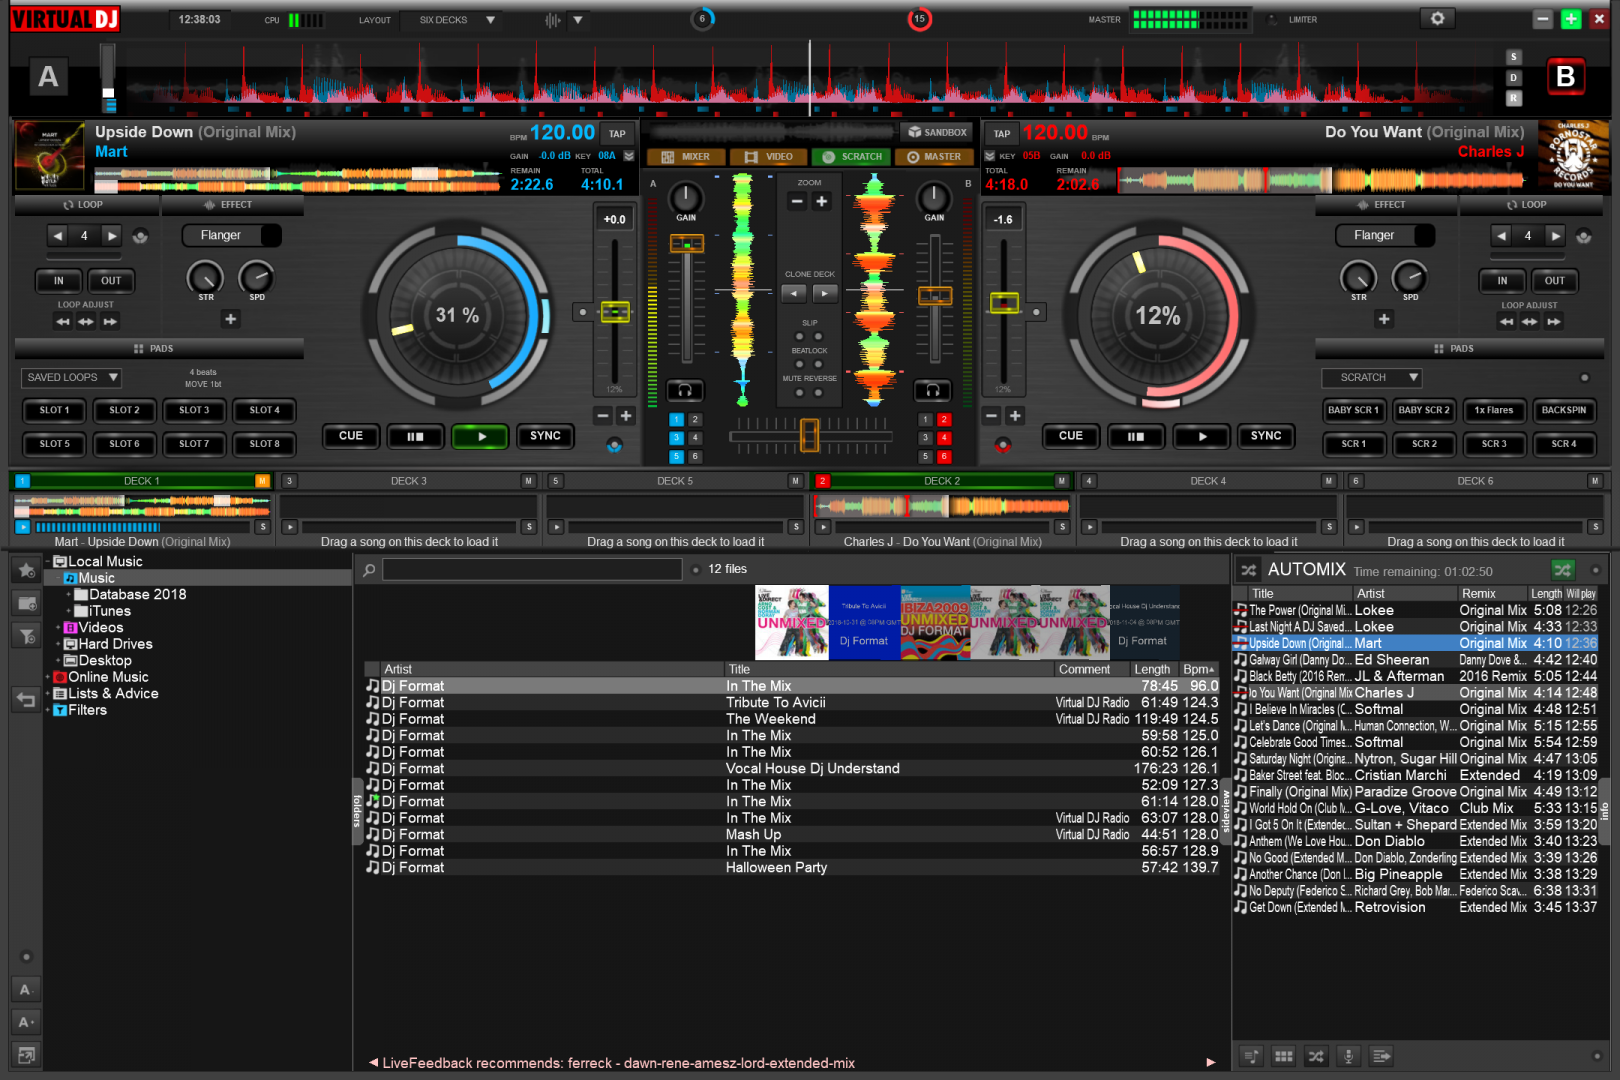The image size is (1620, 1080).
Task: Expand the Online Music tree node
Action: (47, 677)
